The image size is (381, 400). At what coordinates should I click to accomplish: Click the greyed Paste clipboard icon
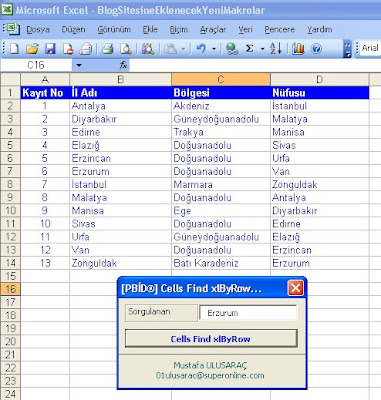tap(170, 49)
